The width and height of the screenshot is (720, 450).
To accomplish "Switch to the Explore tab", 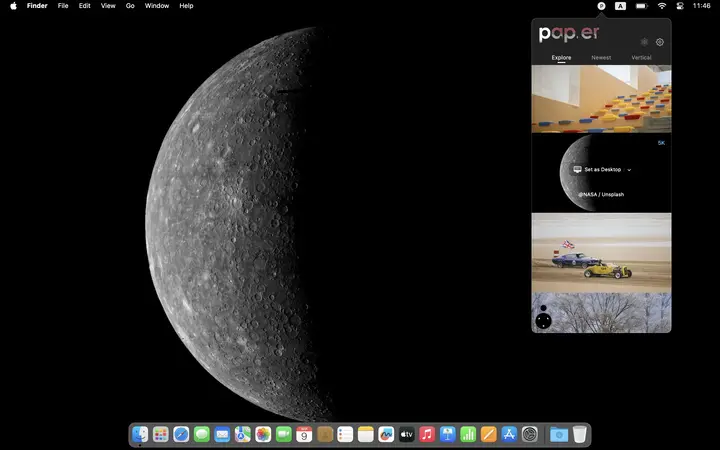I will 561,57.
